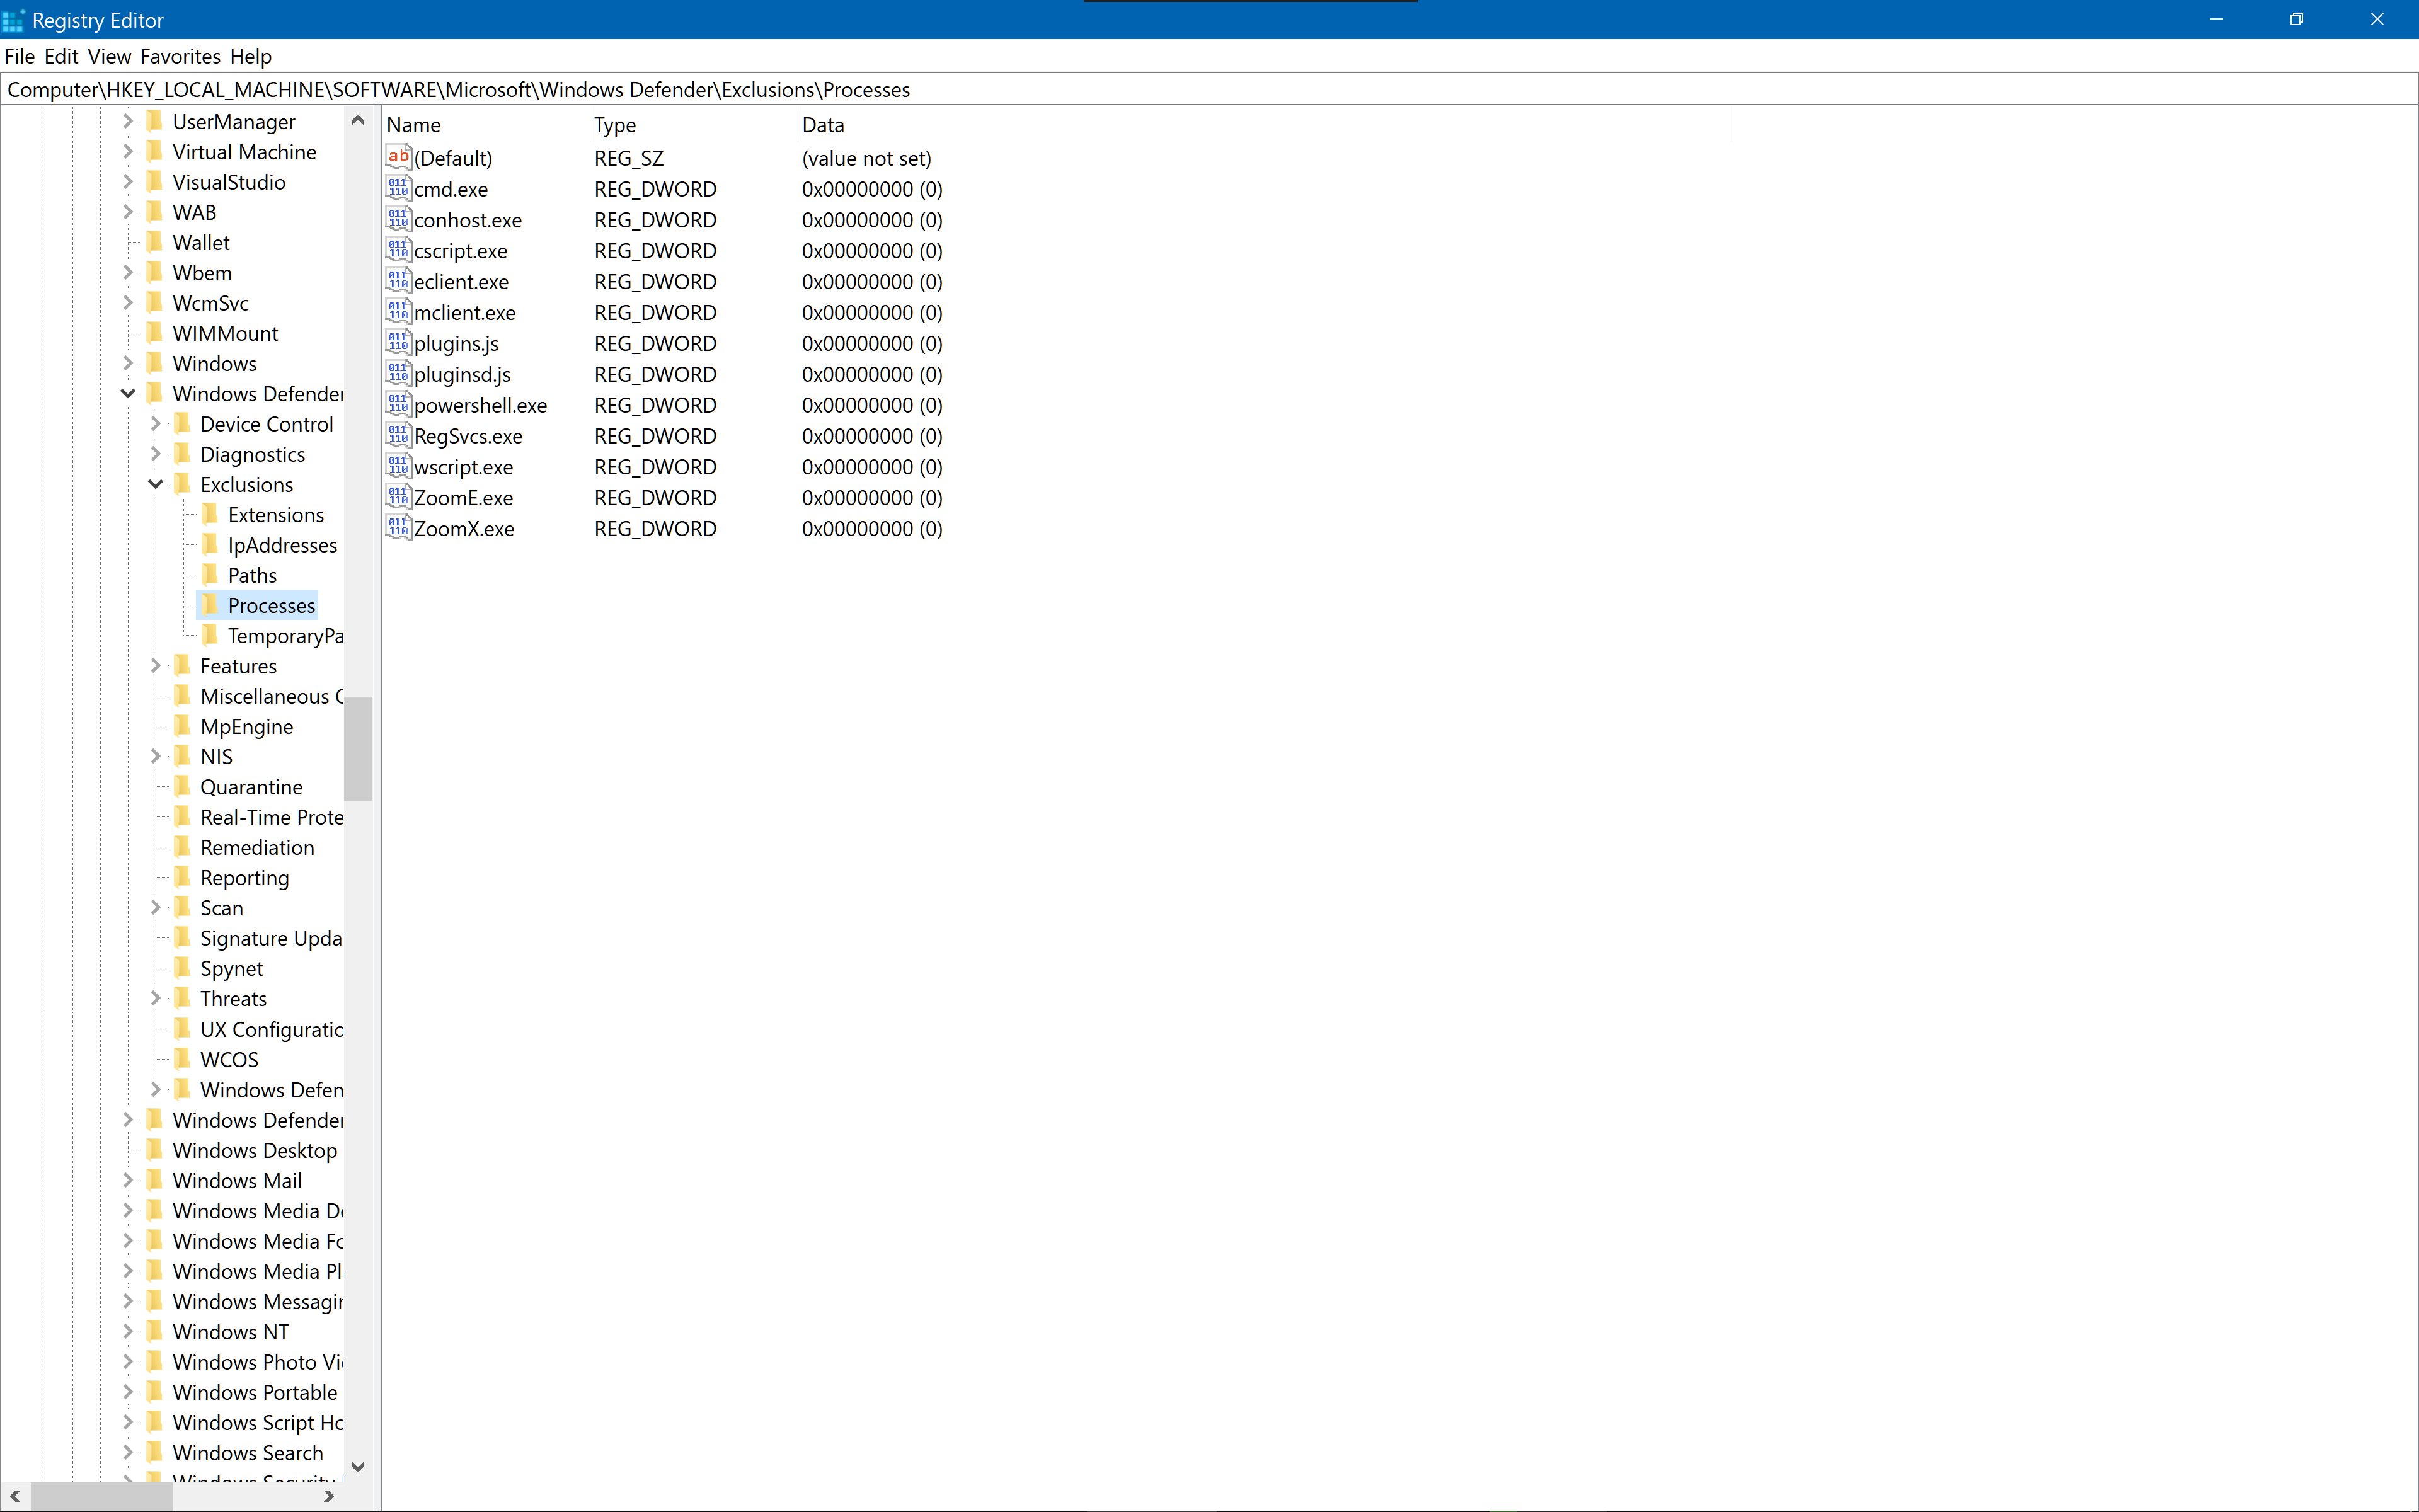Click the folder icon of the IpAddresses key
Viewport: 2419px width, 1512px height.
coord(210,545)
